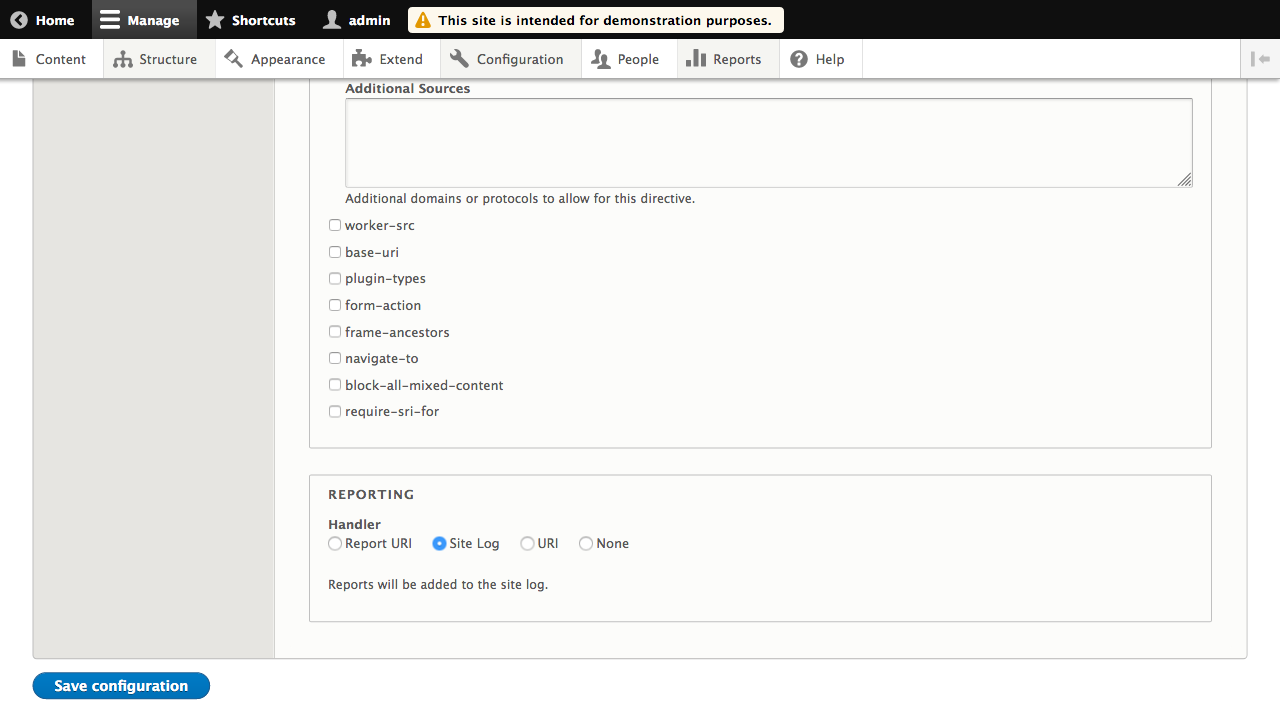Click 'Reports will be added to the site log.'
Image resolution: width=1280 pixels, height=720 pixels.
tap(438, 584)
